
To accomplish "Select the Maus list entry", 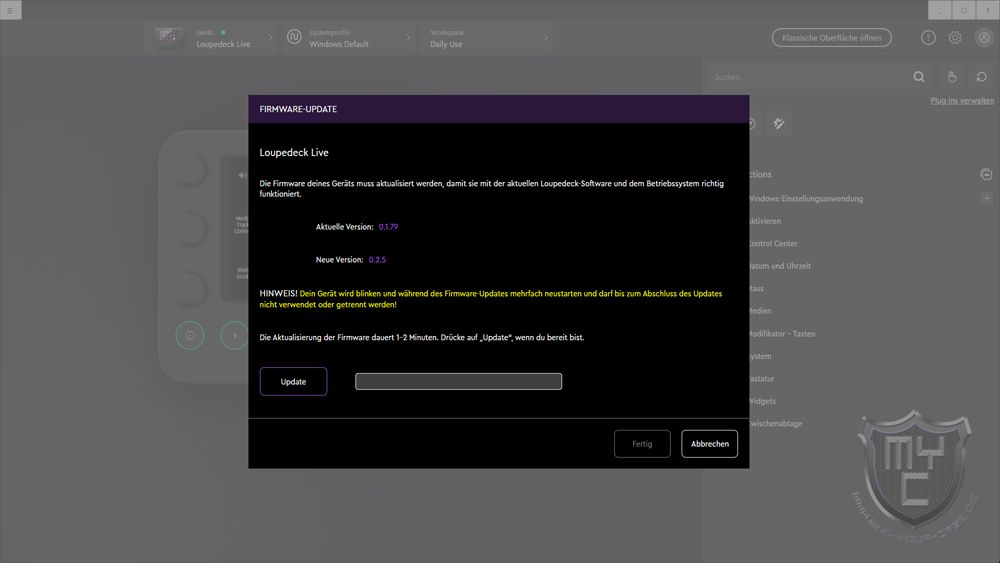I will [756, 289].
